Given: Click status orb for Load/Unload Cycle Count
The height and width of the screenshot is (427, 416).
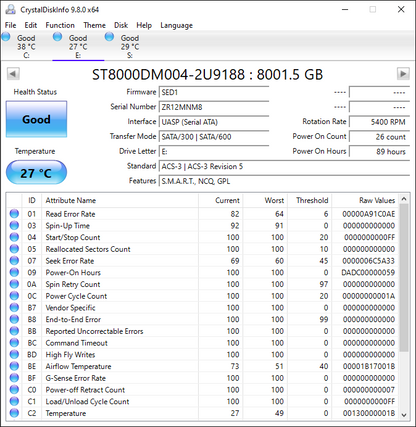Looking at the screenshot, I should point(14,401).
